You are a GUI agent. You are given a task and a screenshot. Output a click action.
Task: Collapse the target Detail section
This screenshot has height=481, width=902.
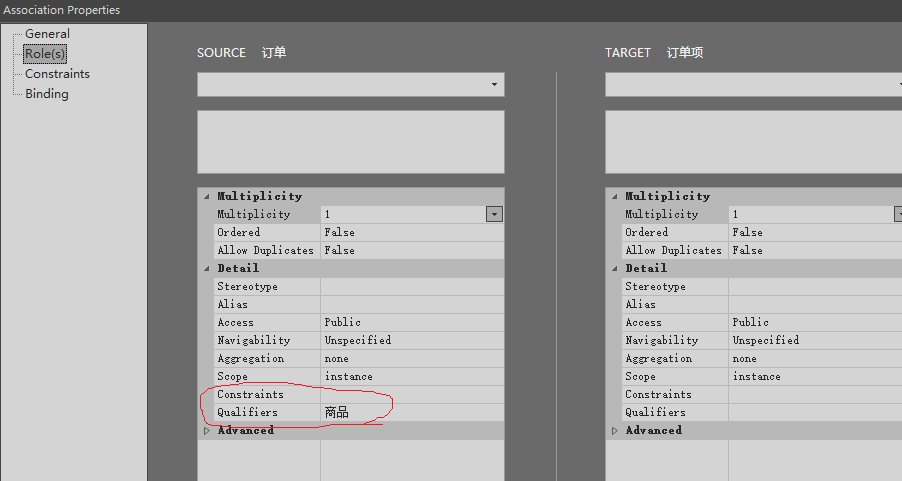pyautogui.click(x=615, y=269)
